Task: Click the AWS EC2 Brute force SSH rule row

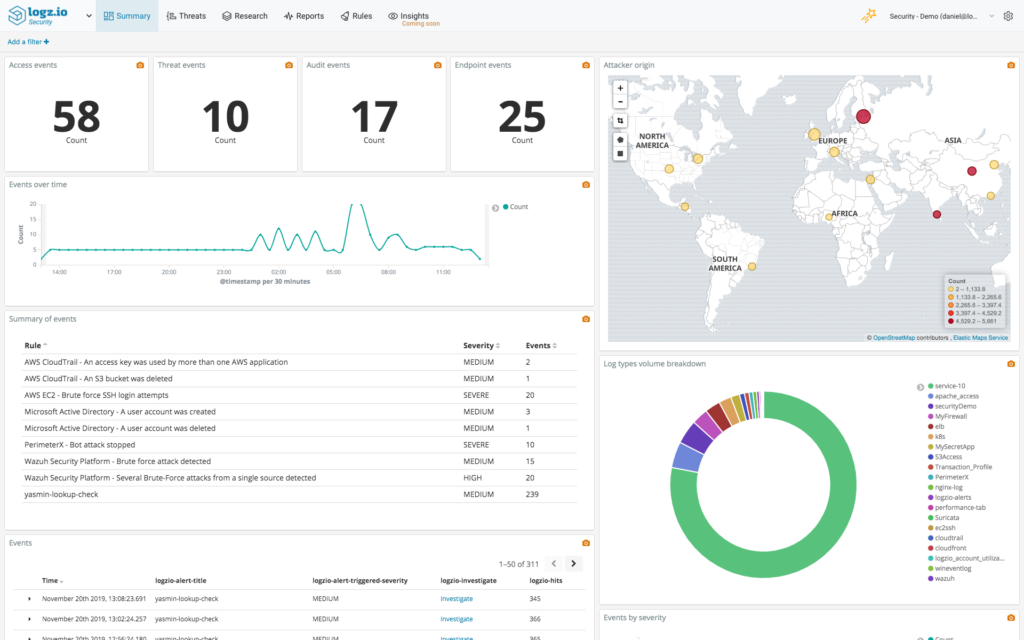Action: [300, 395]
